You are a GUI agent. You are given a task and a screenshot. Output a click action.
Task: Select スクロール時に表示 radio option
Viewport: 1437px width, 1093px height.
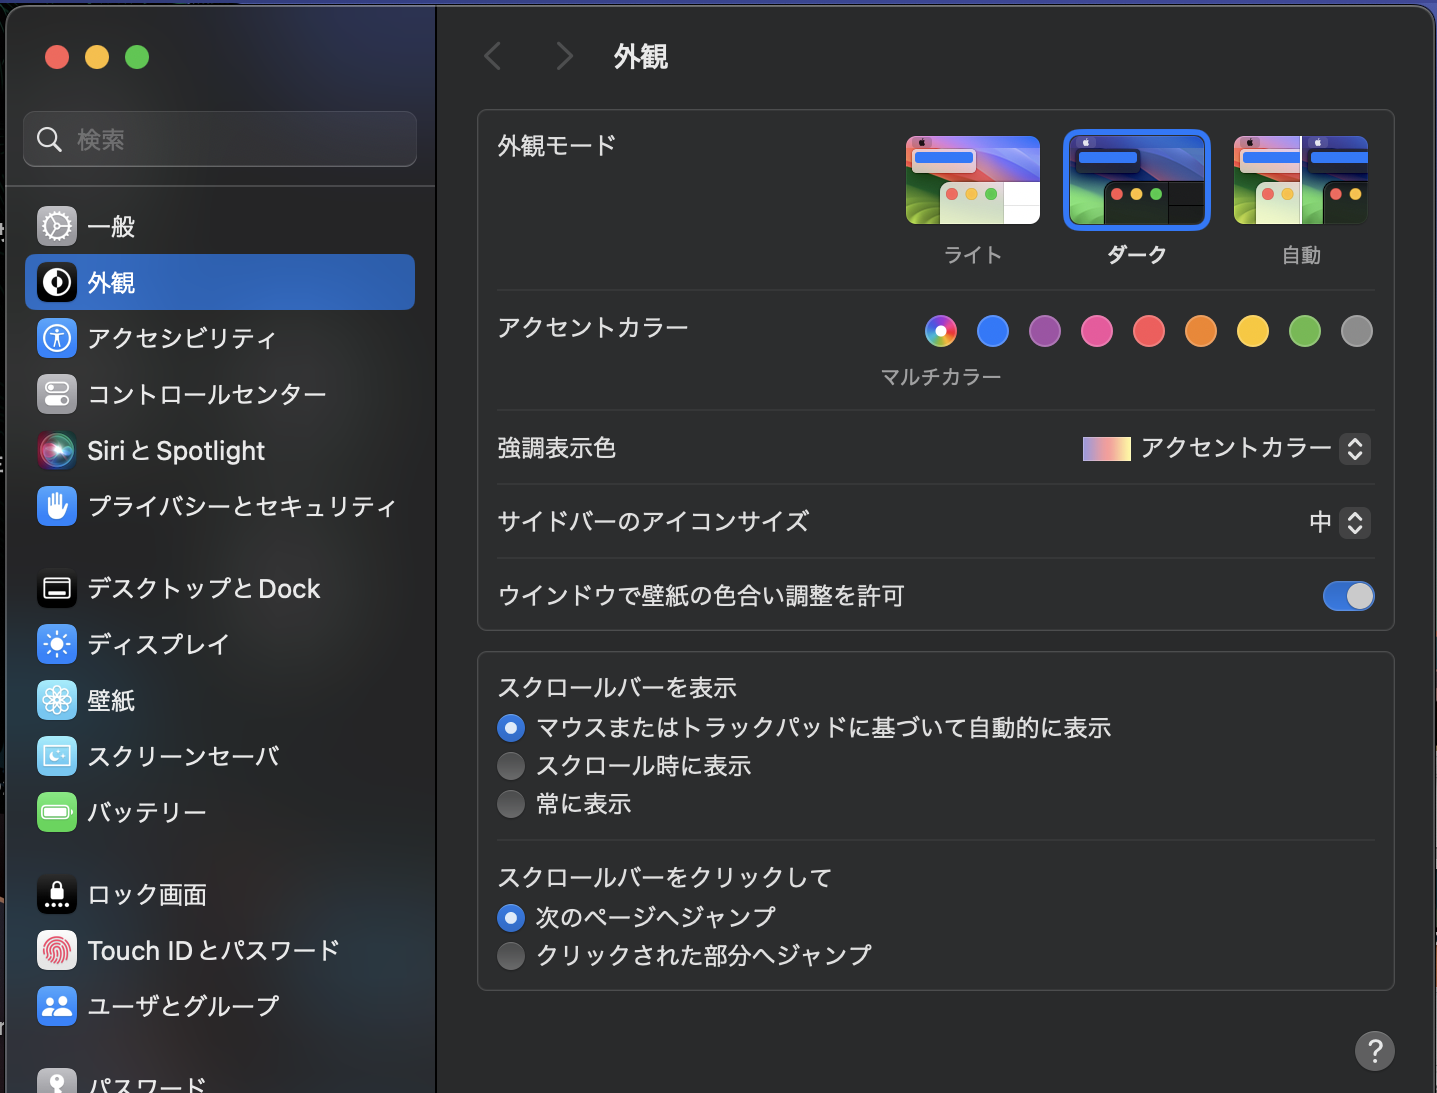511,765
